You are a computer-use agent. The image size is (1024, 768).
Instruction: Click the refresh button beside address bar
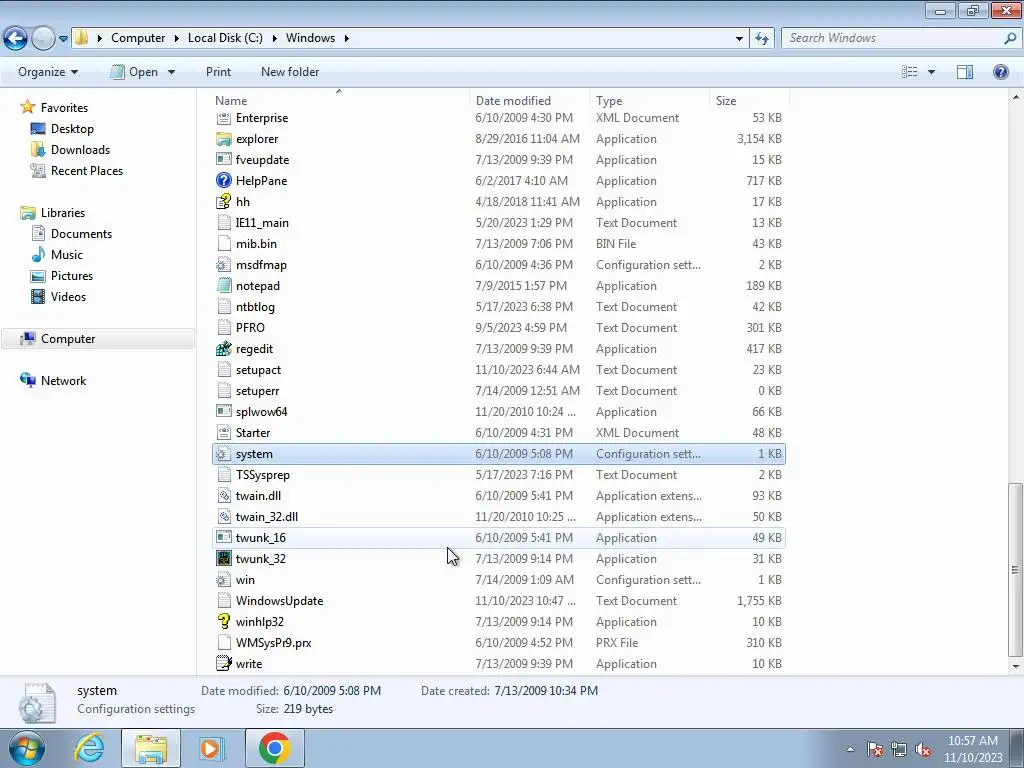coord(761,39)
